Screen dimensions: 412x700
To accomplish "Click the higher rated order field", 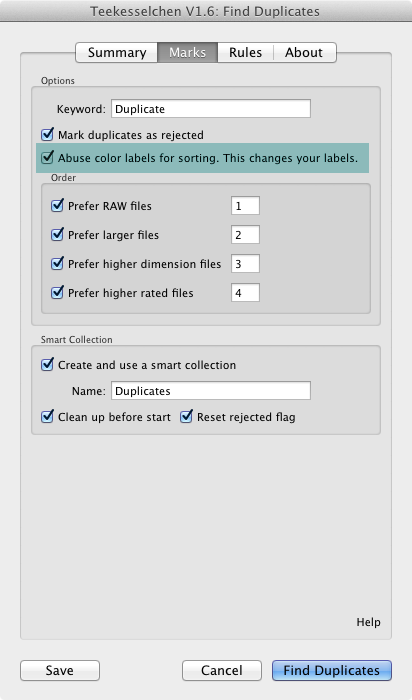I will (x=245, y=293).
